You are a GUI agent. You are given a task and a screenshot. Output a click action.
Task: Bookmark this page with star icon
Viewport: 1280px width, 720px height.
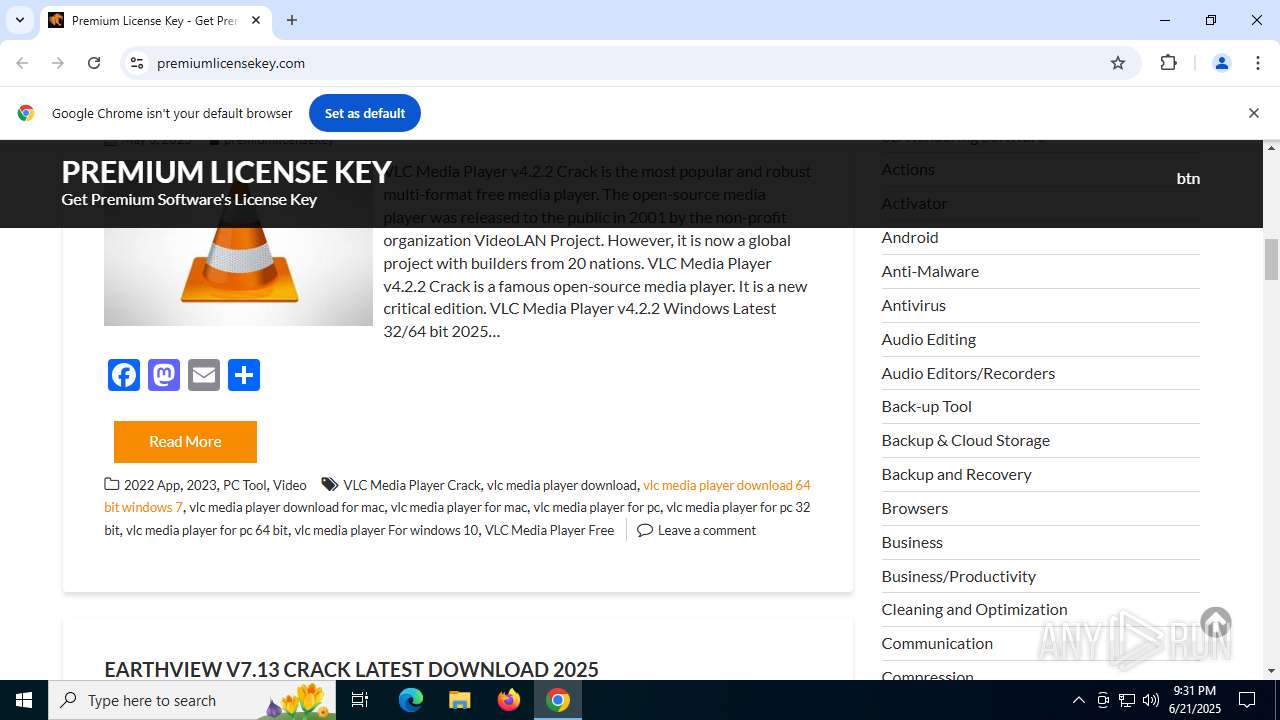coord(1118,63)
